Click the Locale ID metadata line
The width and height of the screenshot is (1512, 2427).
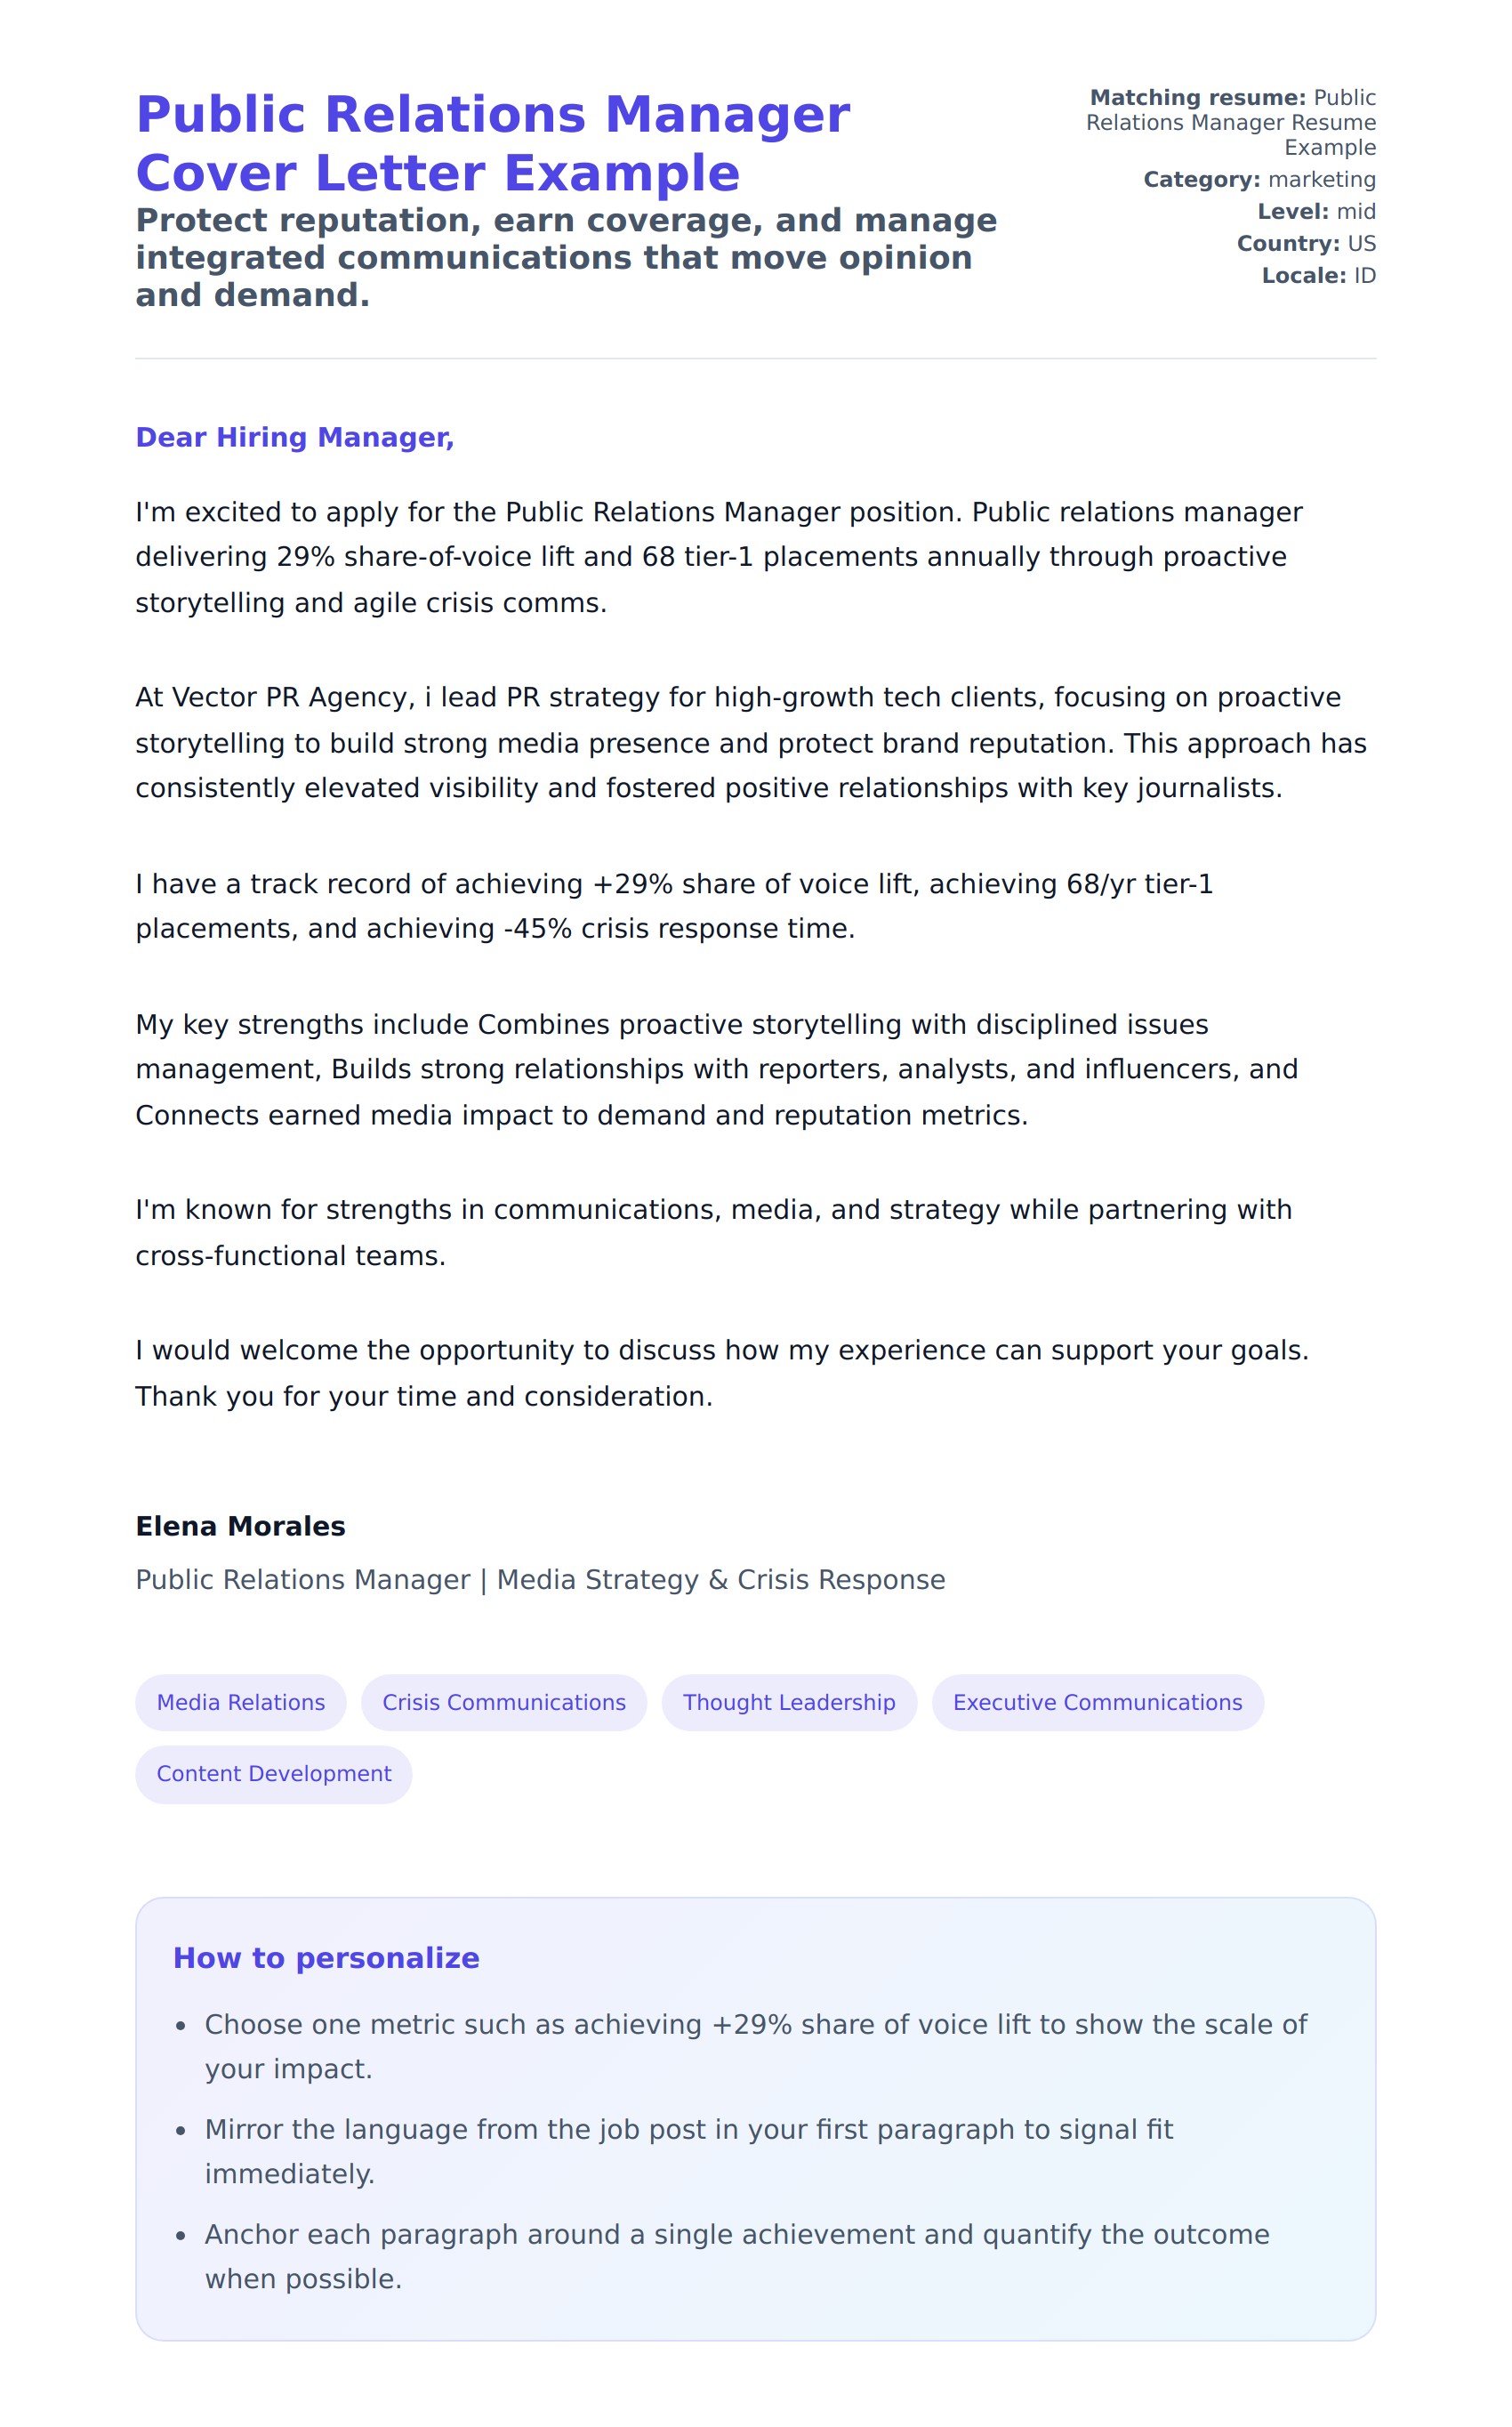click(x=1318, y=276)
